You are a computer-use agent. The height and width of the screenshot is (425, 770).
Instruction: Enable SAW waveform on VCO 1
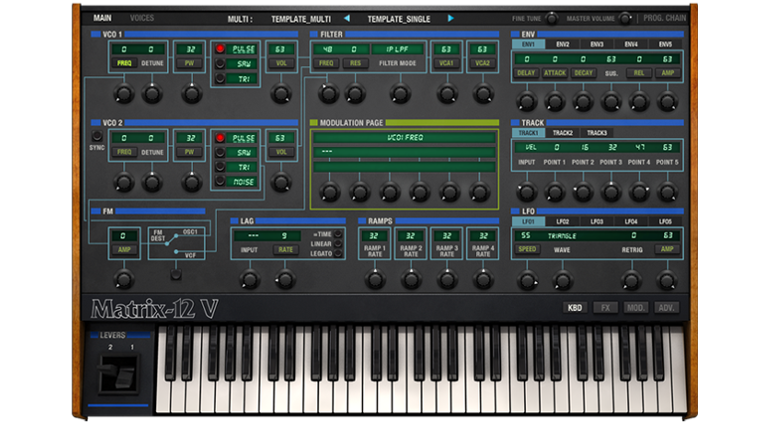[x=220, y=63]
